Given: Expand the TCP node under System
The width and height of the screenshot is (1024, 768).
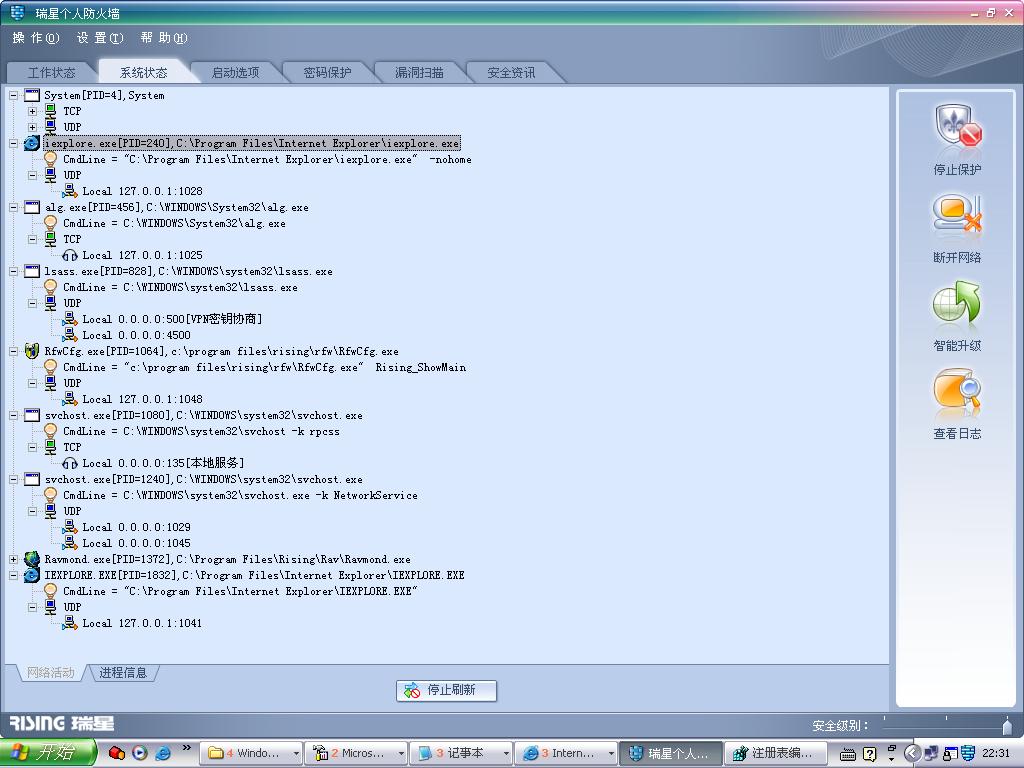Looking at the screenshot, I should (32, 111).
